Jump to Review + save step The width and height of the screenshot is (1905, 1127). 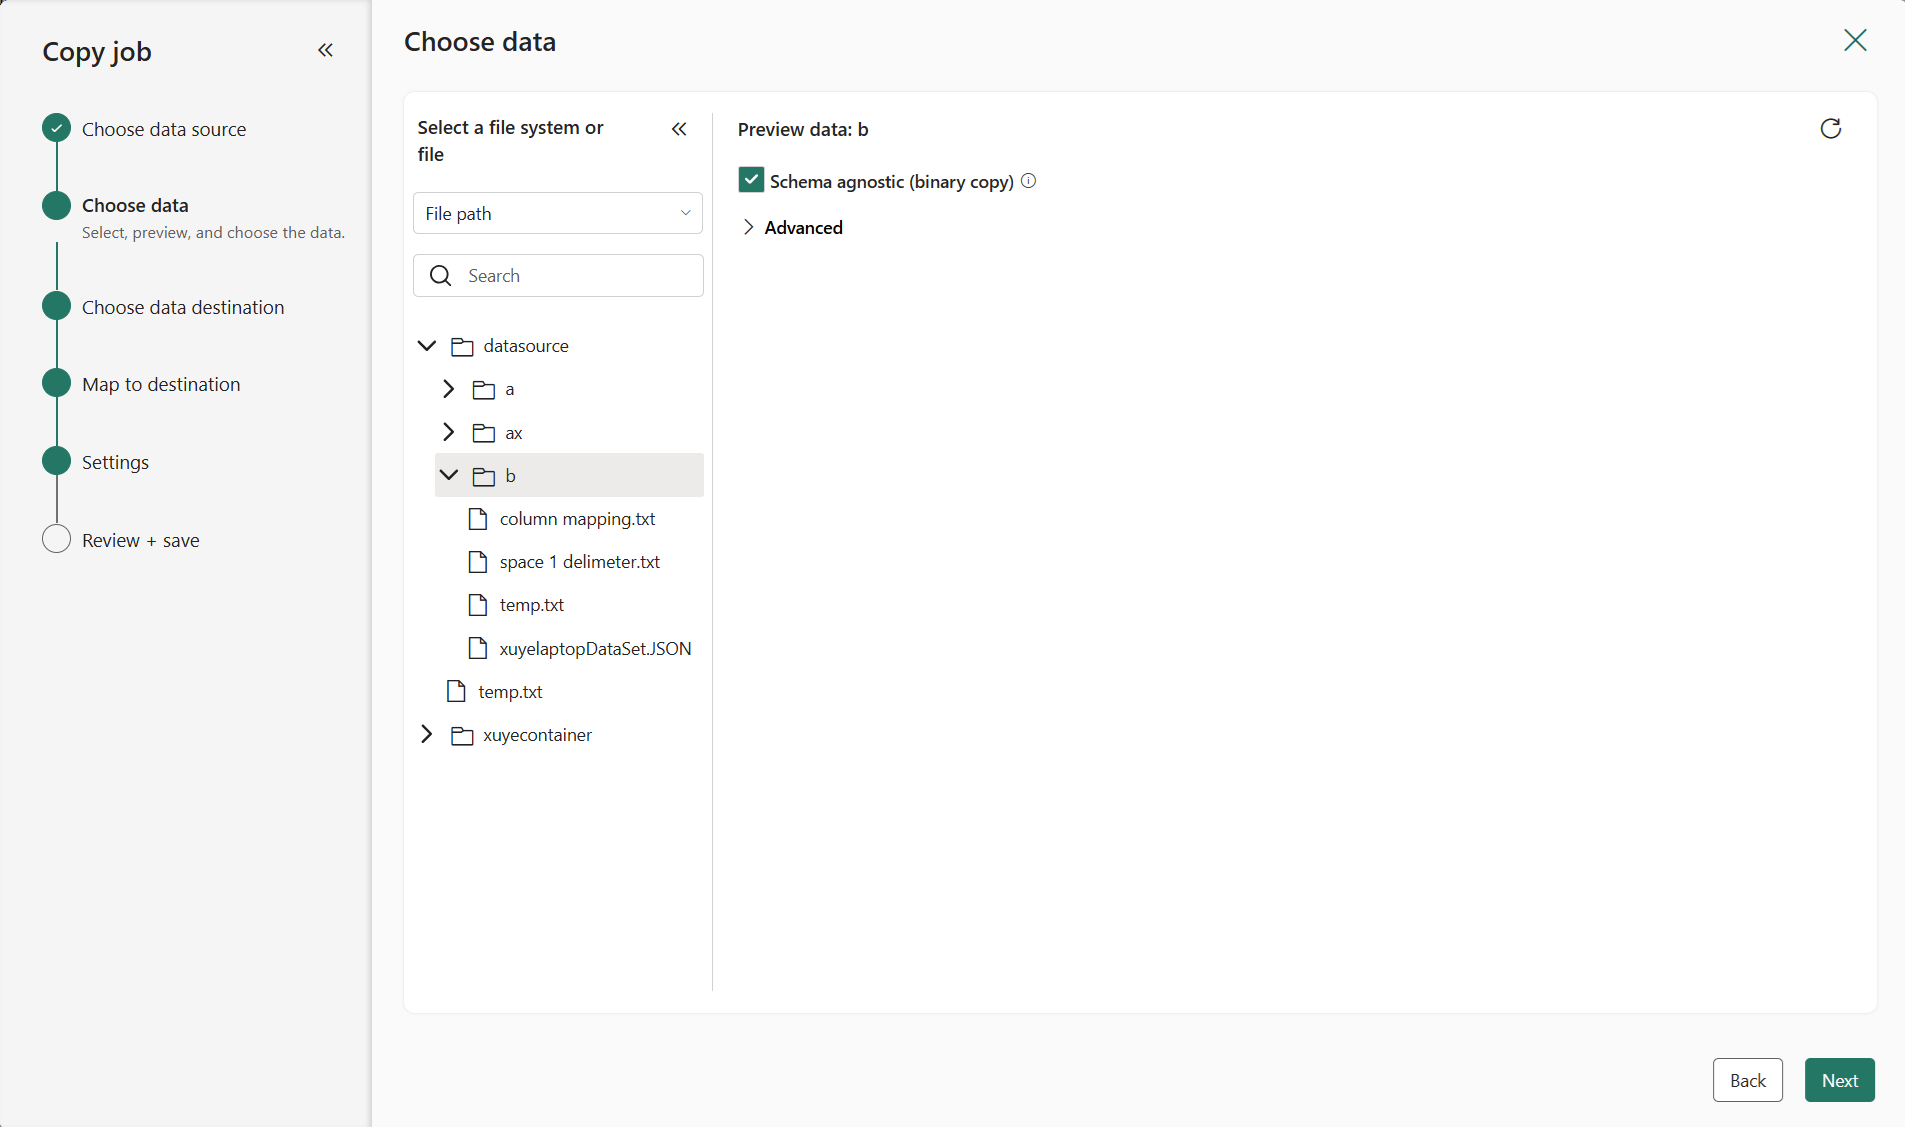point(141,540)
